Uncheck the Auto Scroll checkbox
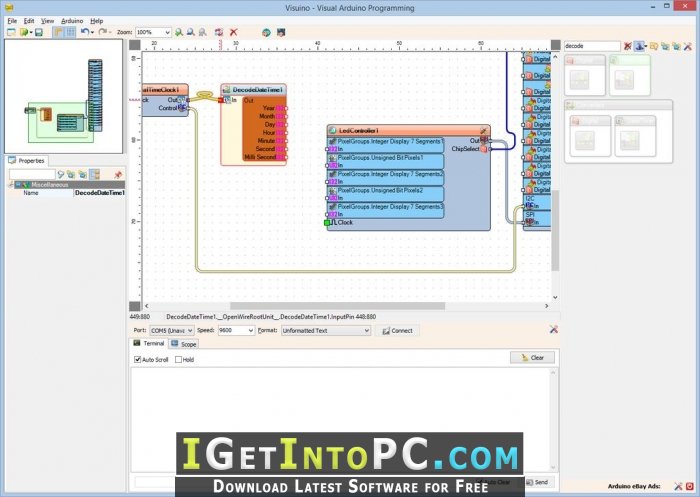Image resolution: width=700 pixels, height=497 pixels. [x=138, y=359]
